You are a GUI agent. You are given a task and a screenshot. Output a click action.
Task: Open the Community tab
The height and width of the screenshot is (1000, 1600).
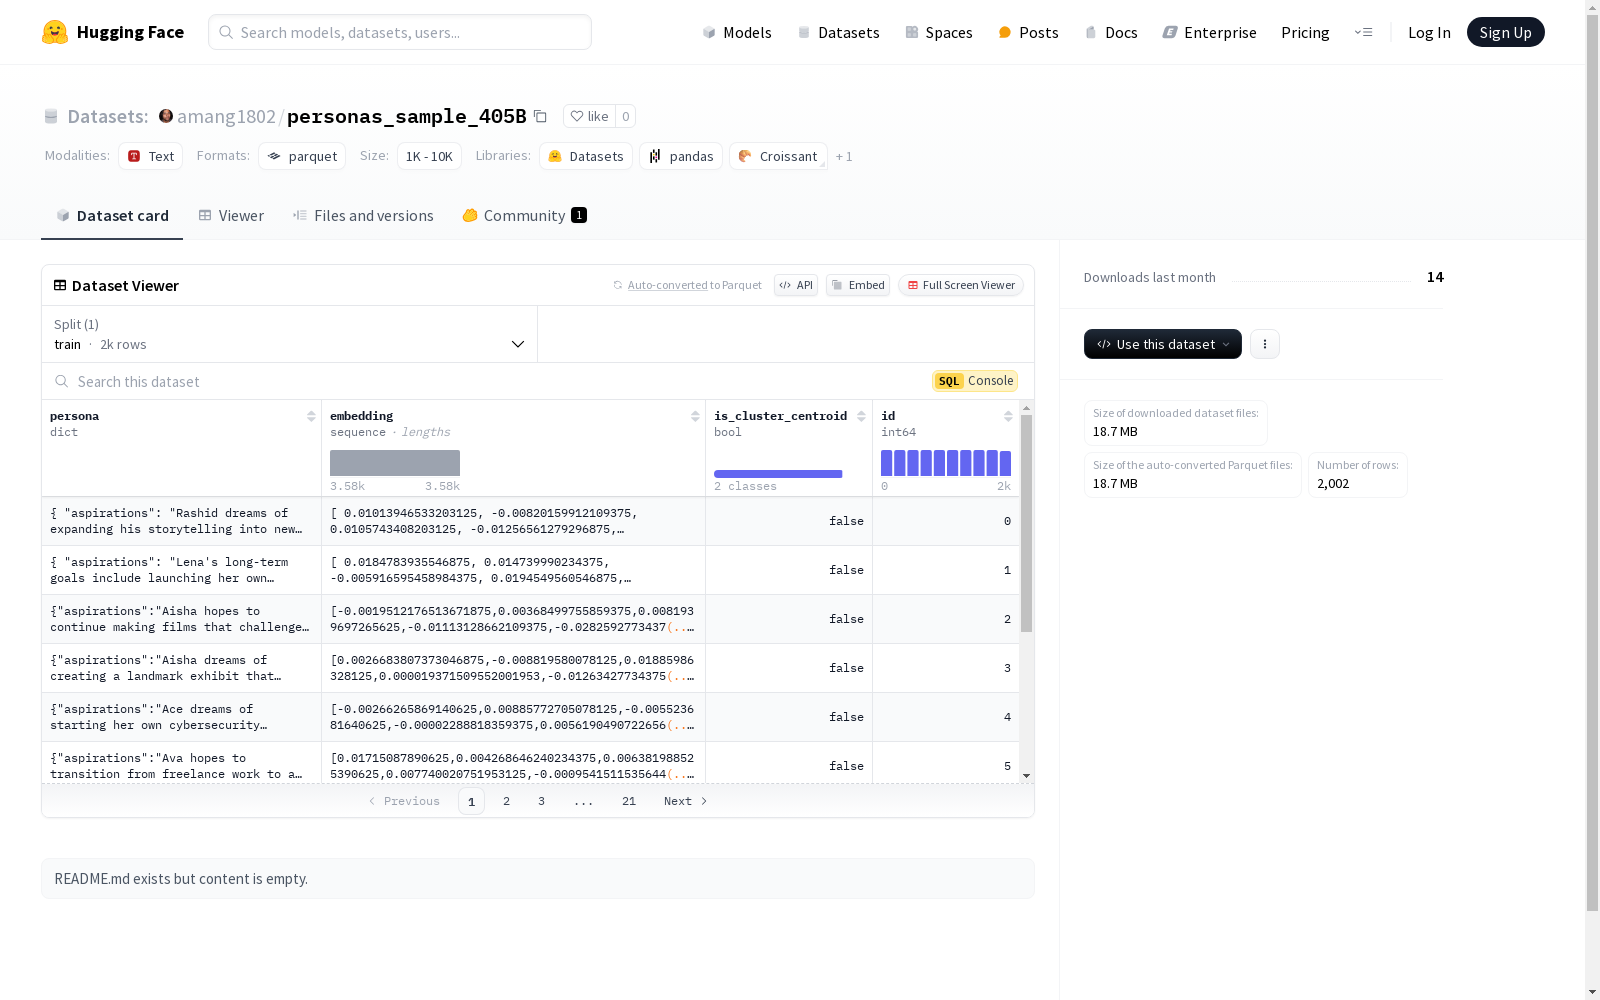[524, 215]
